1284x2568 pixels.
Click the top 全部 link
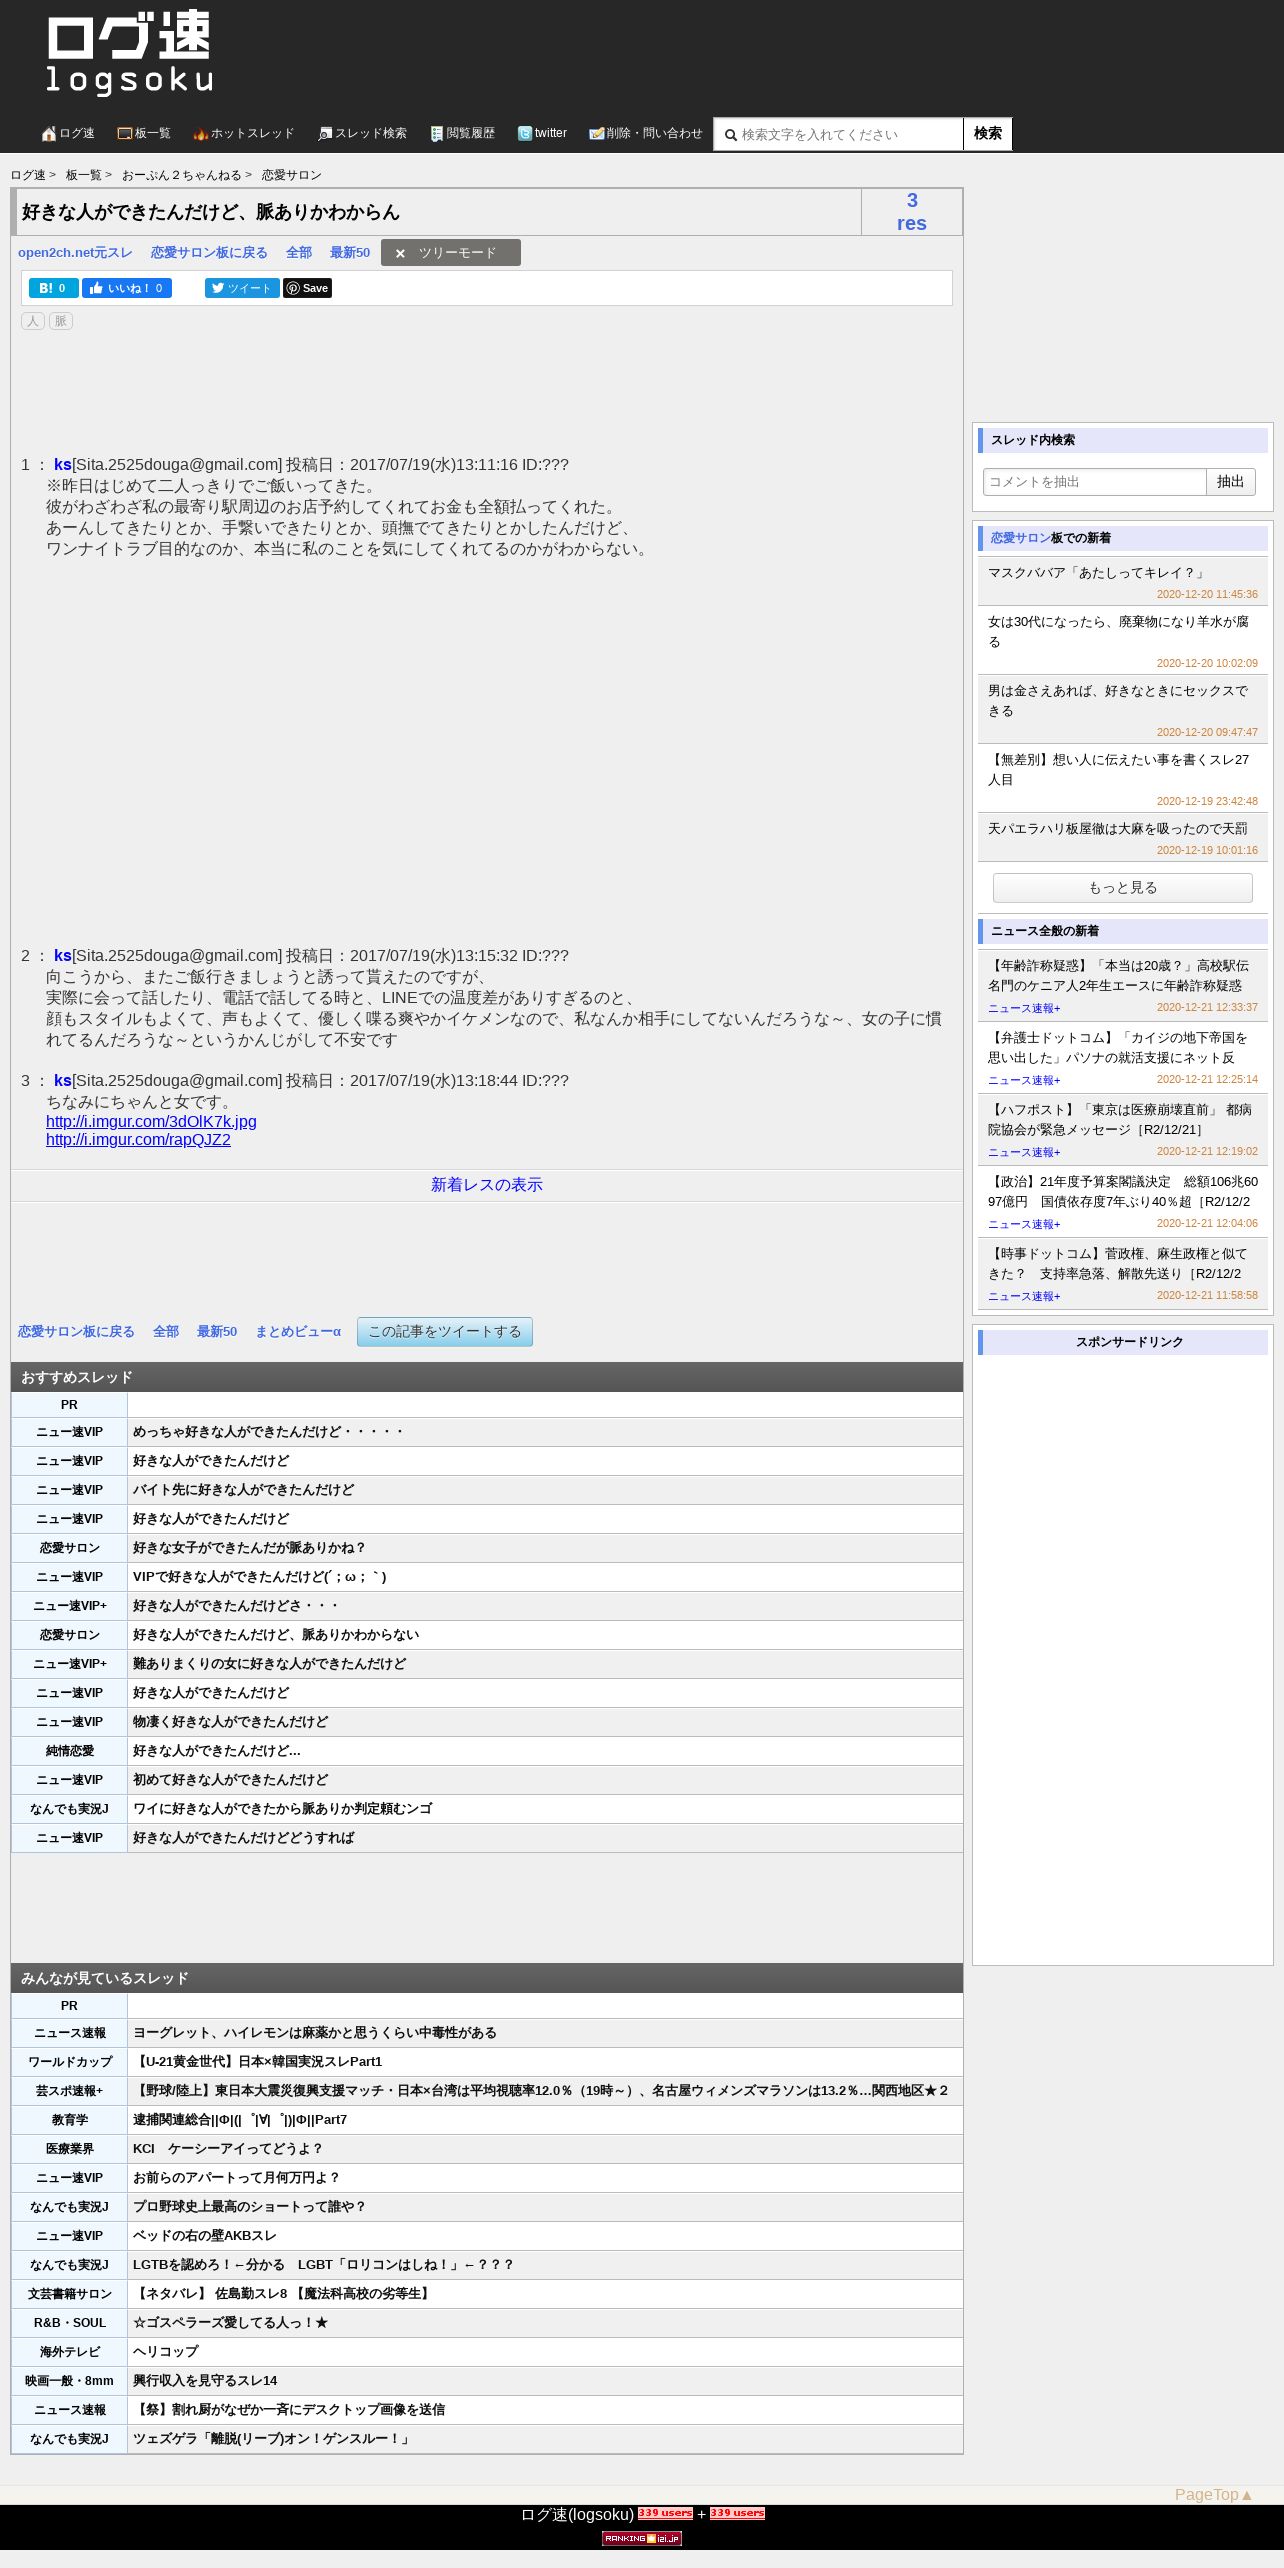(x=299, y=253)
